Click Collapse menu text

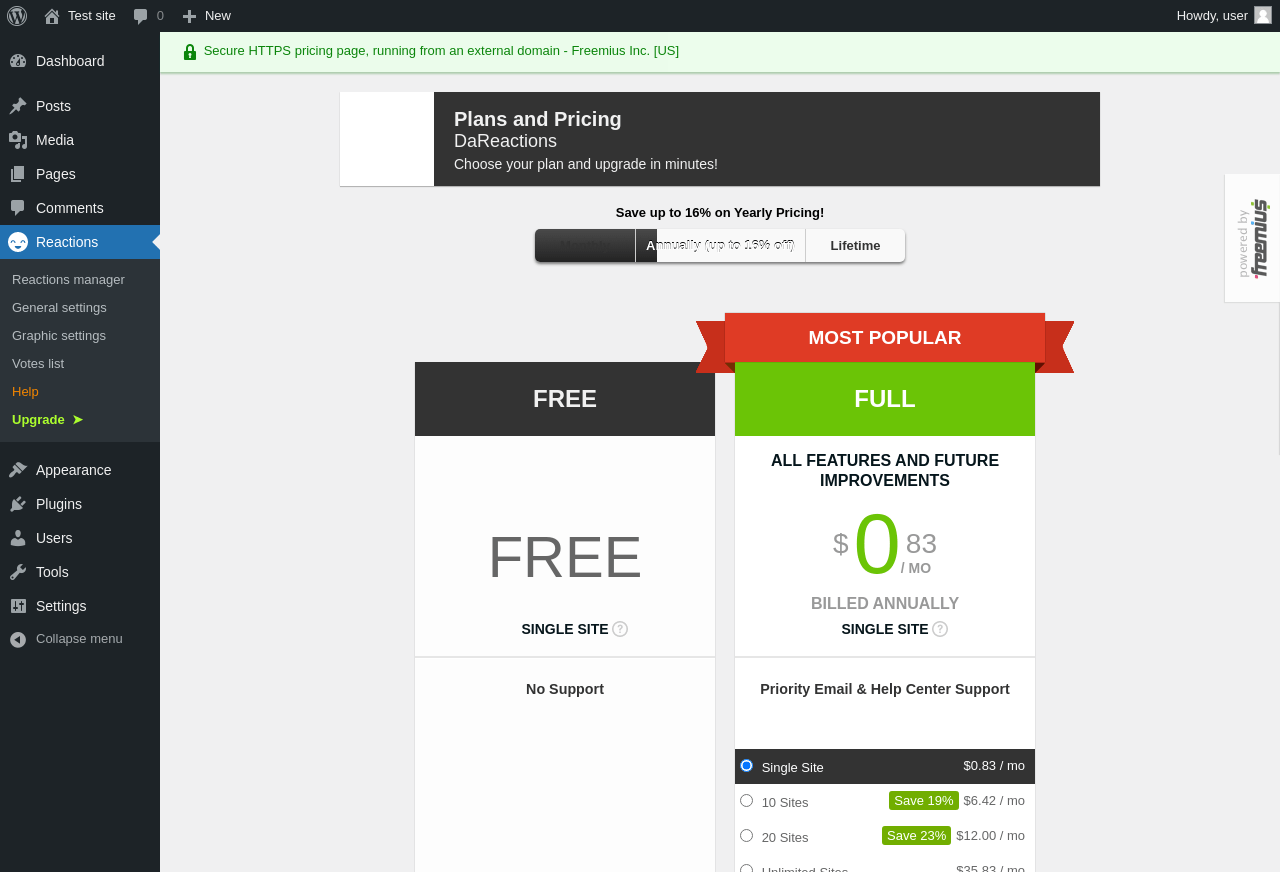point(79,639)
